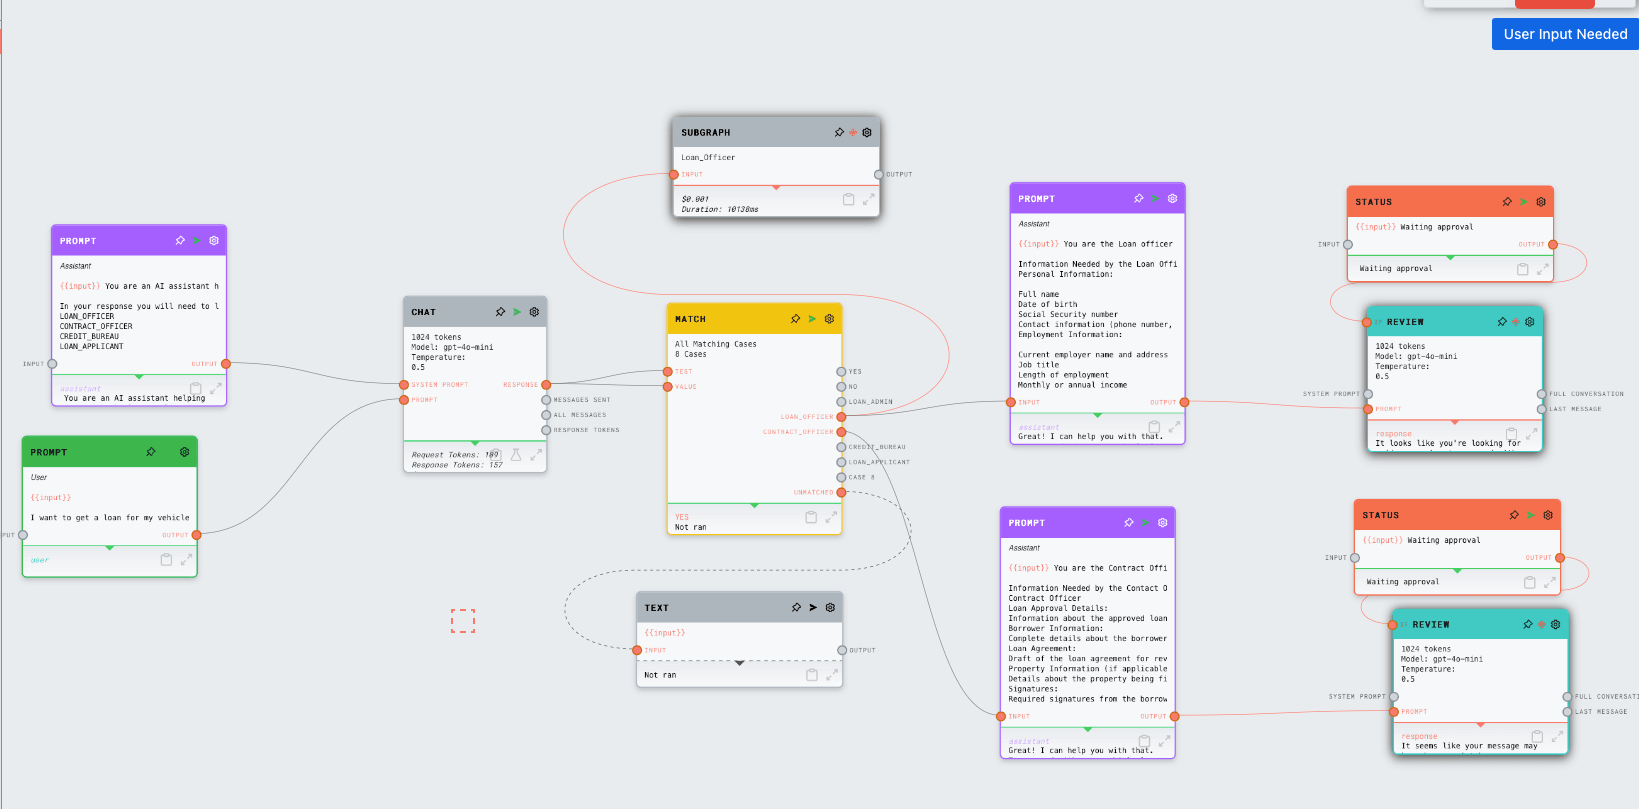Collapse output arrow on Text node
The image size is (1639, 809).
pyautogui.click(x=740, y=663)
